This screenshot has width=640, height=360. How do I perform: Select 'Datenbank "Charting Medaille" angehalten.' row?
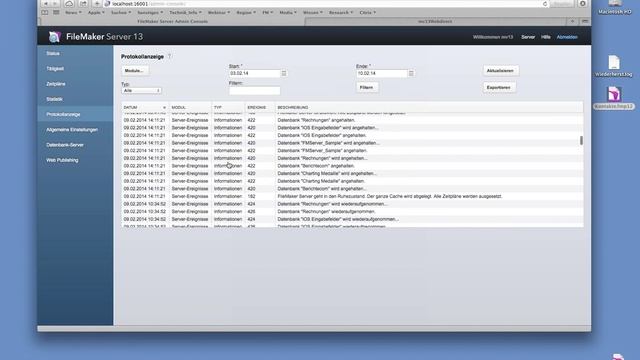(352, 181)
